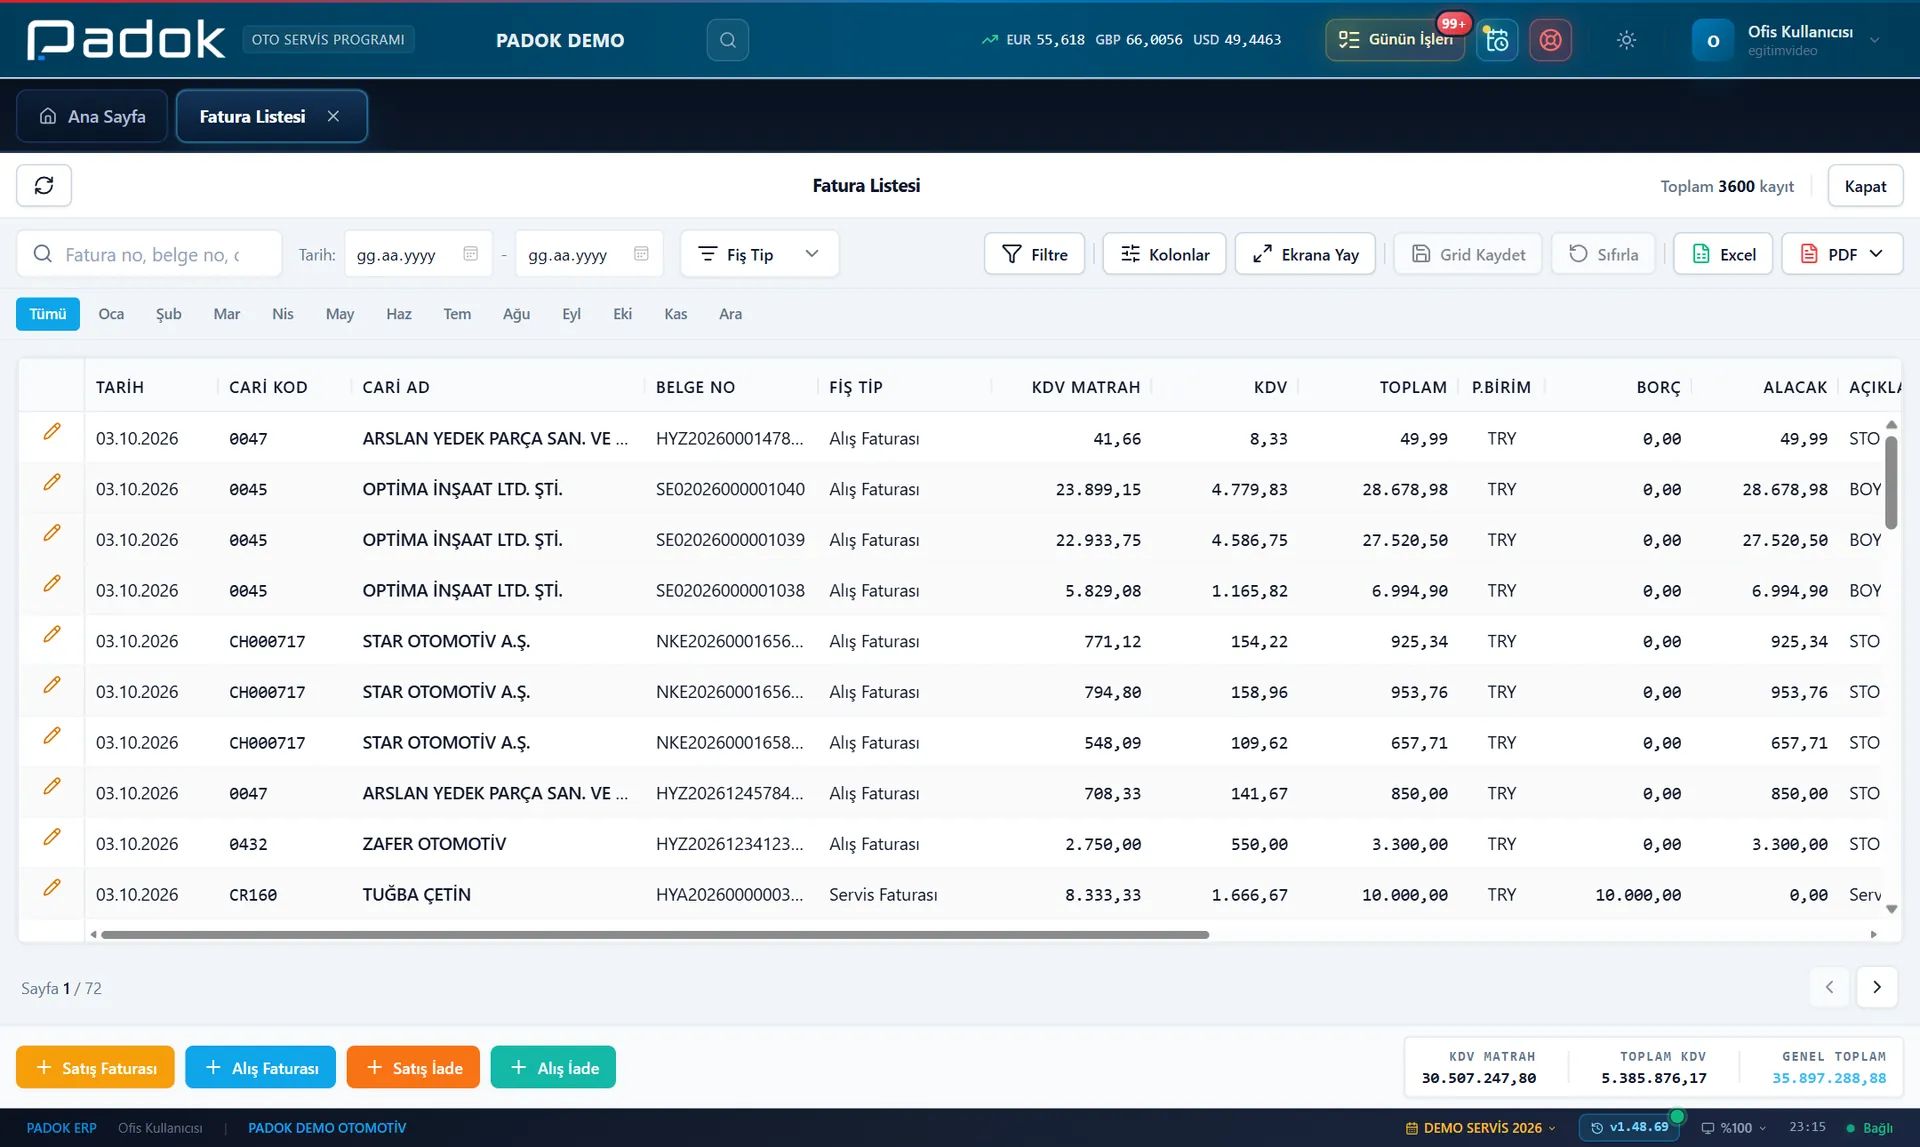Expand the Fiş Tip dropdown
This screenshot has width=1920, height=1147.
tap(759, 254)
